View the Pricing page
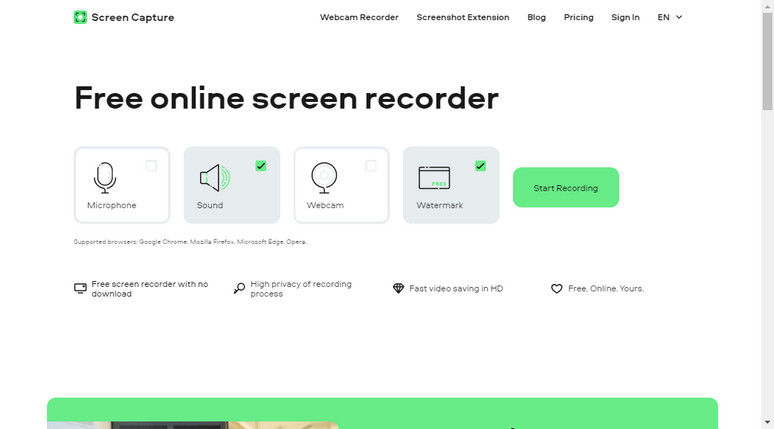This screenshot has width=774, height=429. click(x=579, y=17)
